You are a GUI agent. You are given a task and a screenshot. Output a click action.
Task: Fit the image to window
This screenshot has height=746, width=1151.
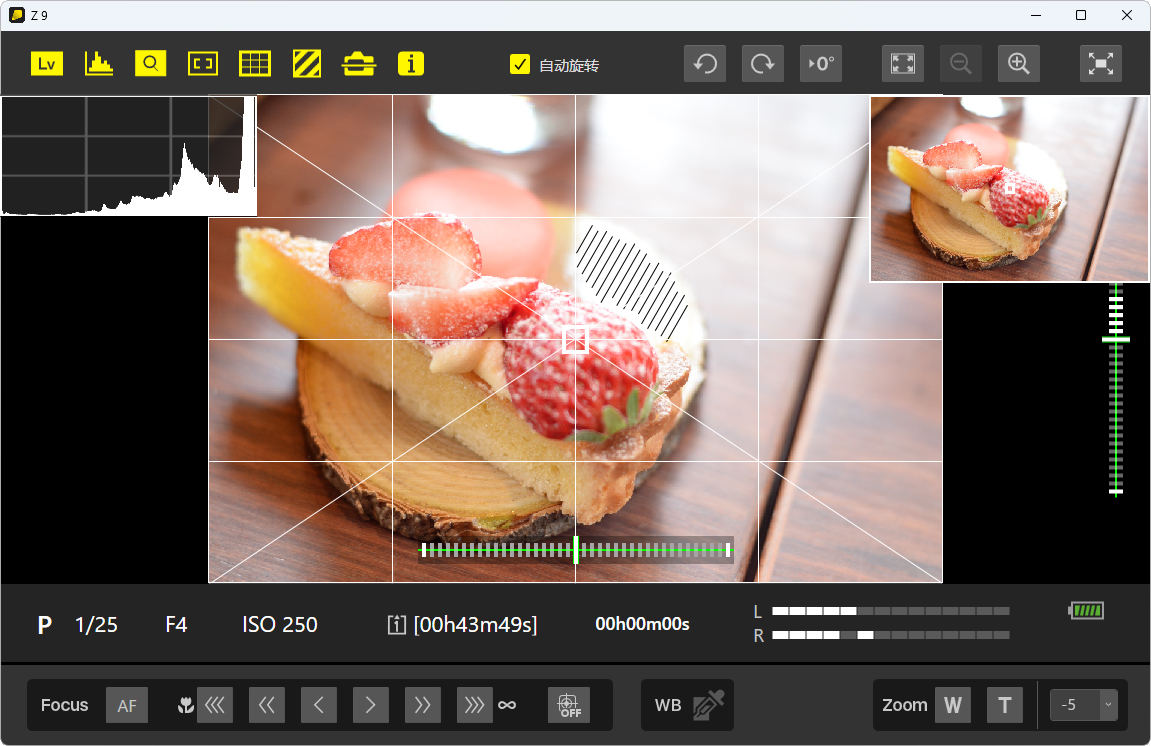[x=903, y=64]
